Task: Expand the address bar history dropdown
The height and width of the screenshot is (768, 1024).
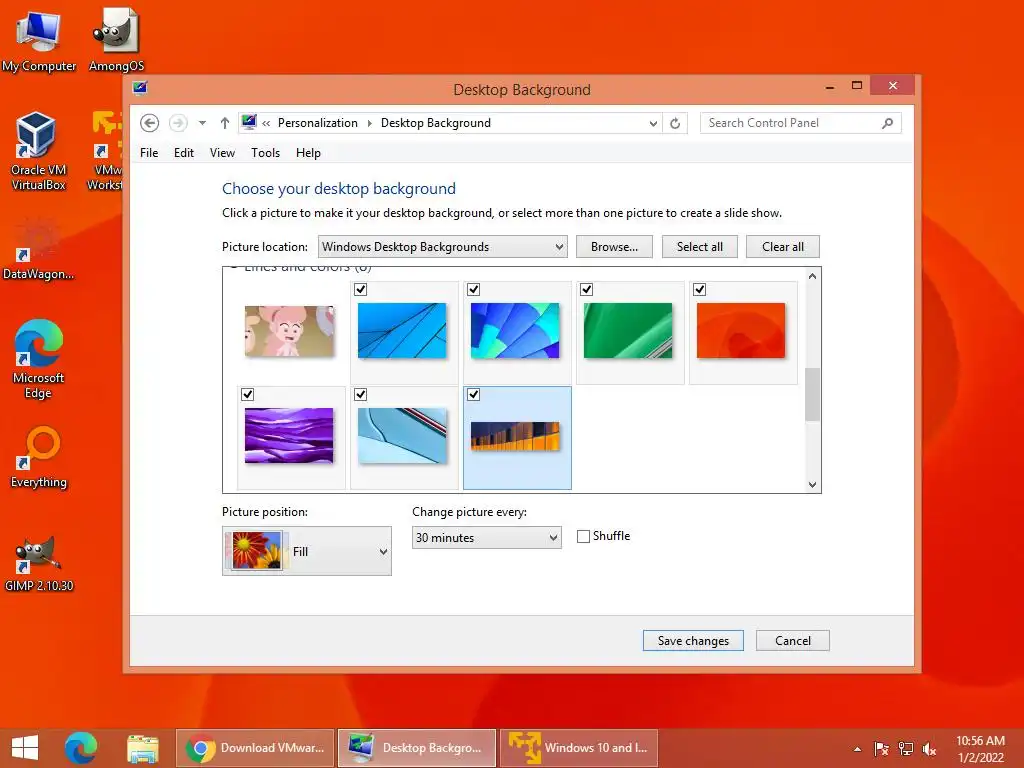Action: 652,123
